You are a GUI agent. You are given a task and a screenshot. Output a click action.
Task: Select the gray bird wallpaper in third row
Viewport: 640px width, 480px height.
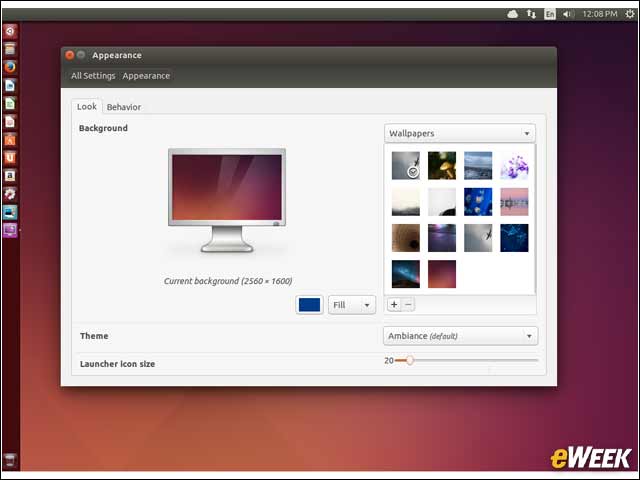click(478, 238)
